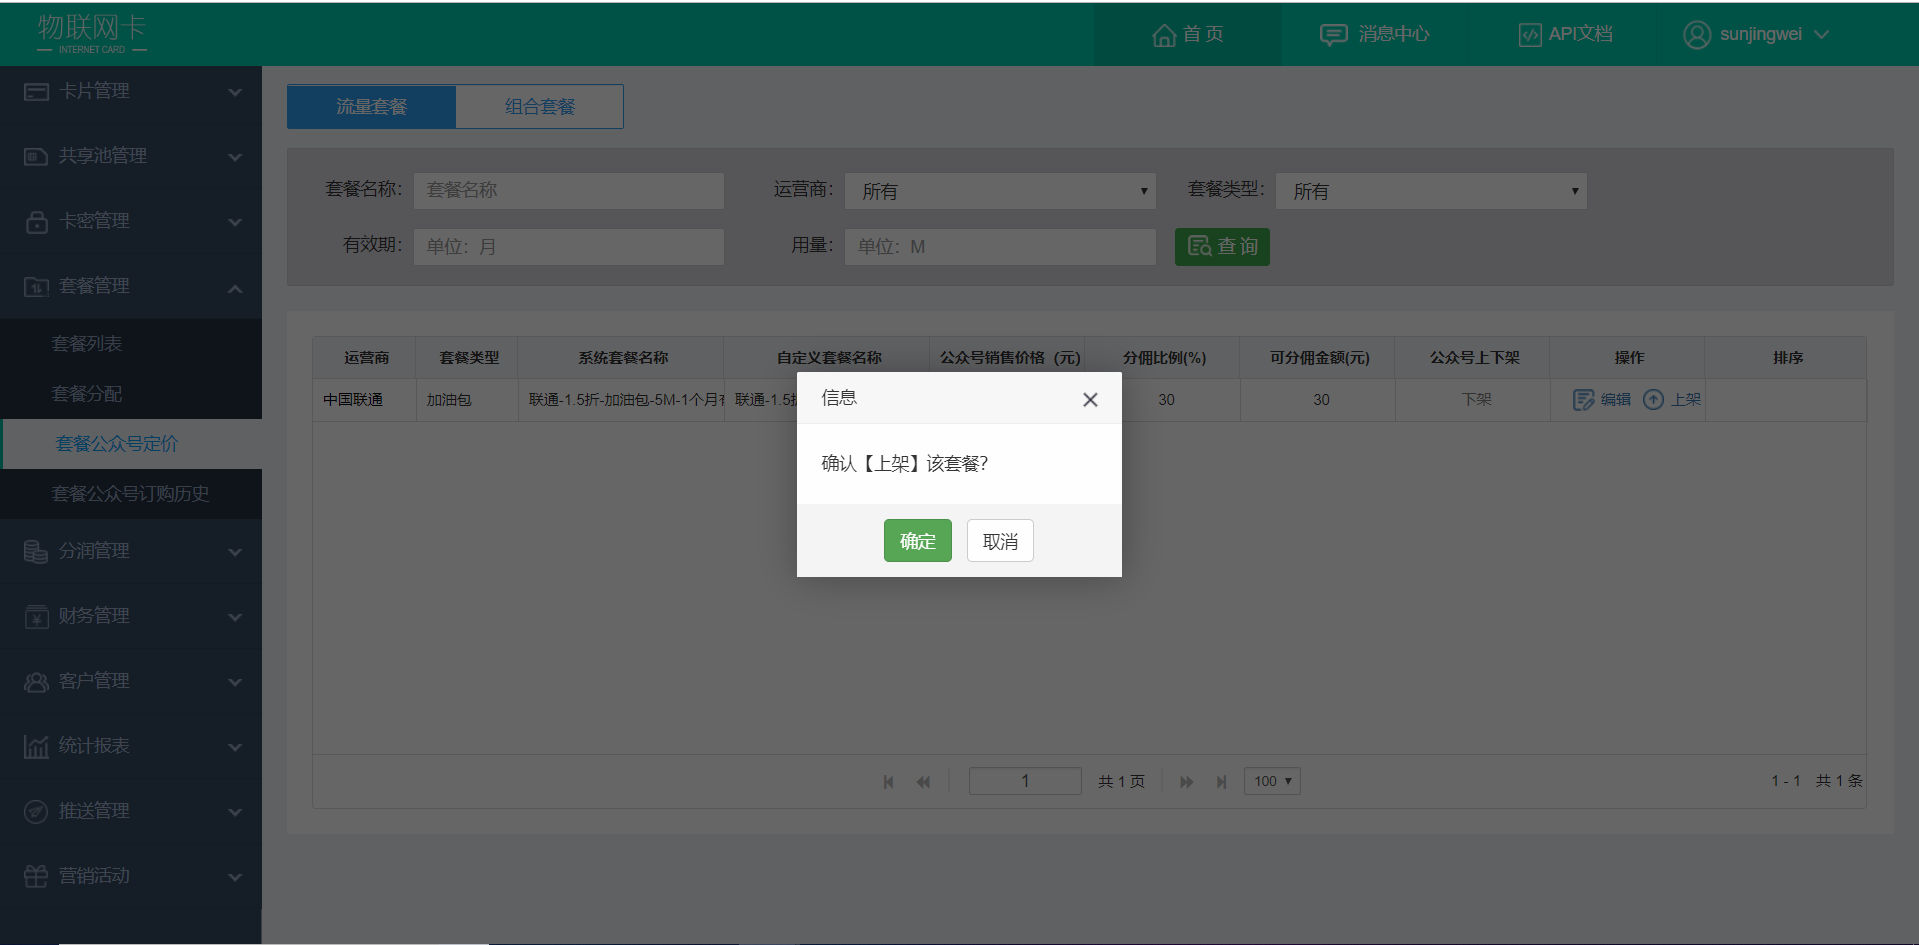
Task: Click the 卡密管理 lock icon
Action: (36, 222)
